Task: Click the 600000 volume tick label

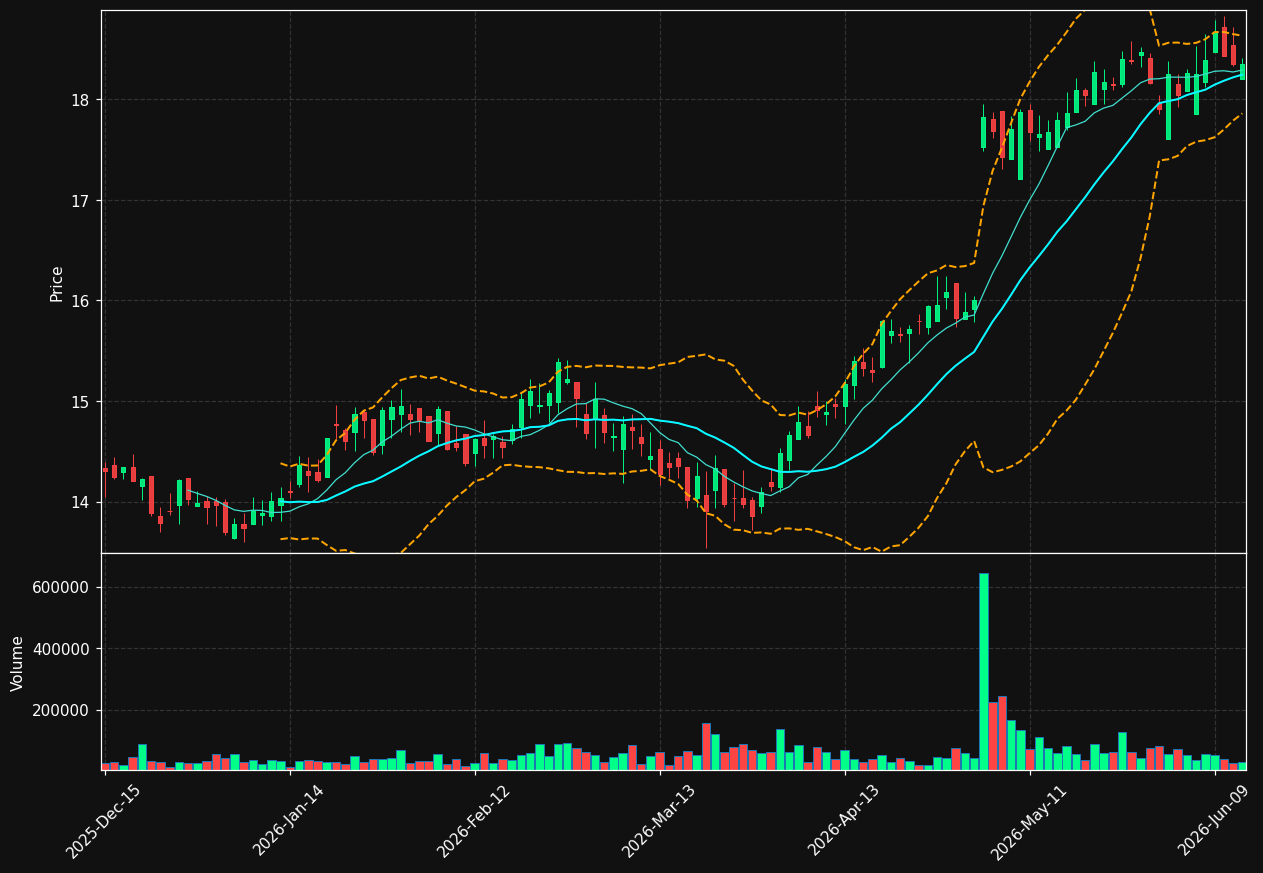Action: coord(61,587)
